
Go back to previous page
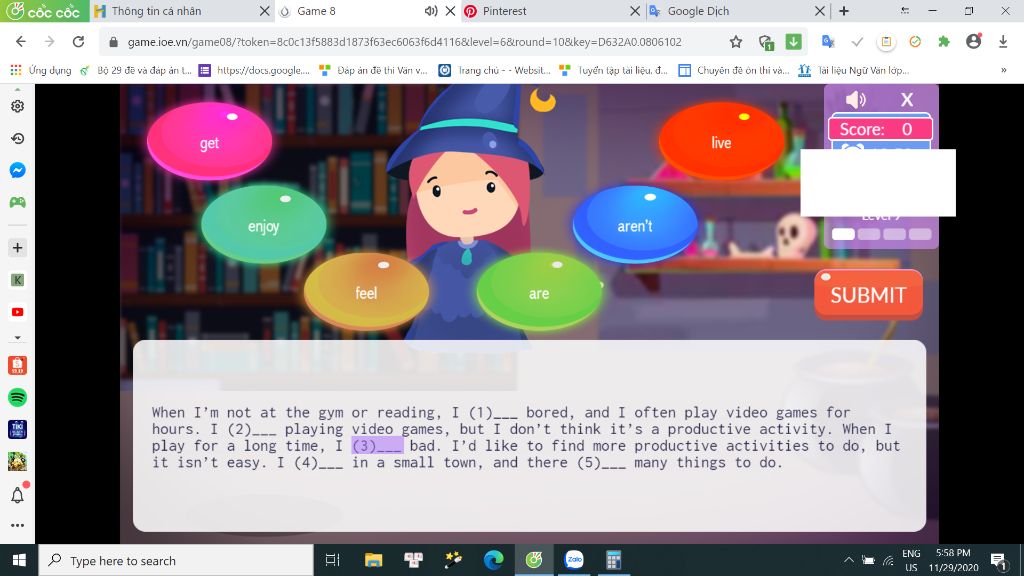pyautogui.click(x=21, y=42)
